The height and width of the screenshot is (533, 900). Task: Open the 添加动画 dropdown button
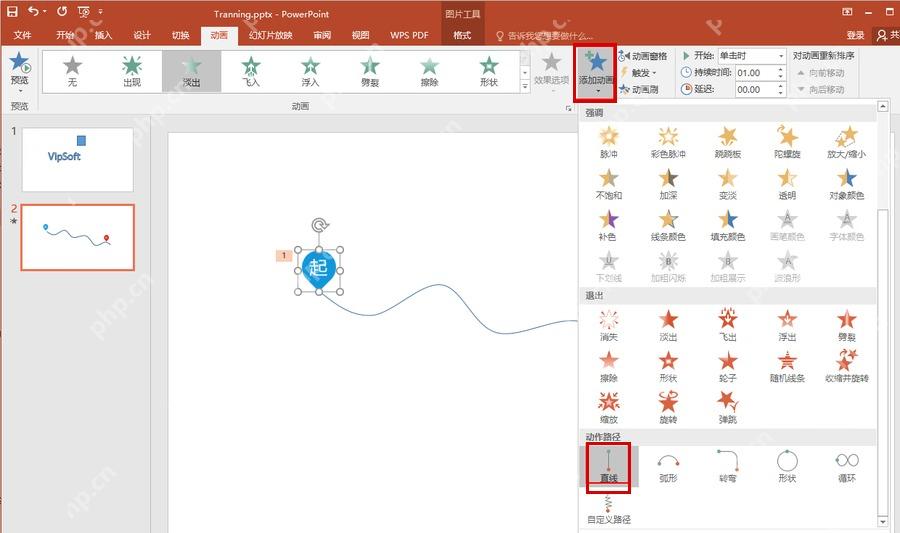click(x=596, y=73)
